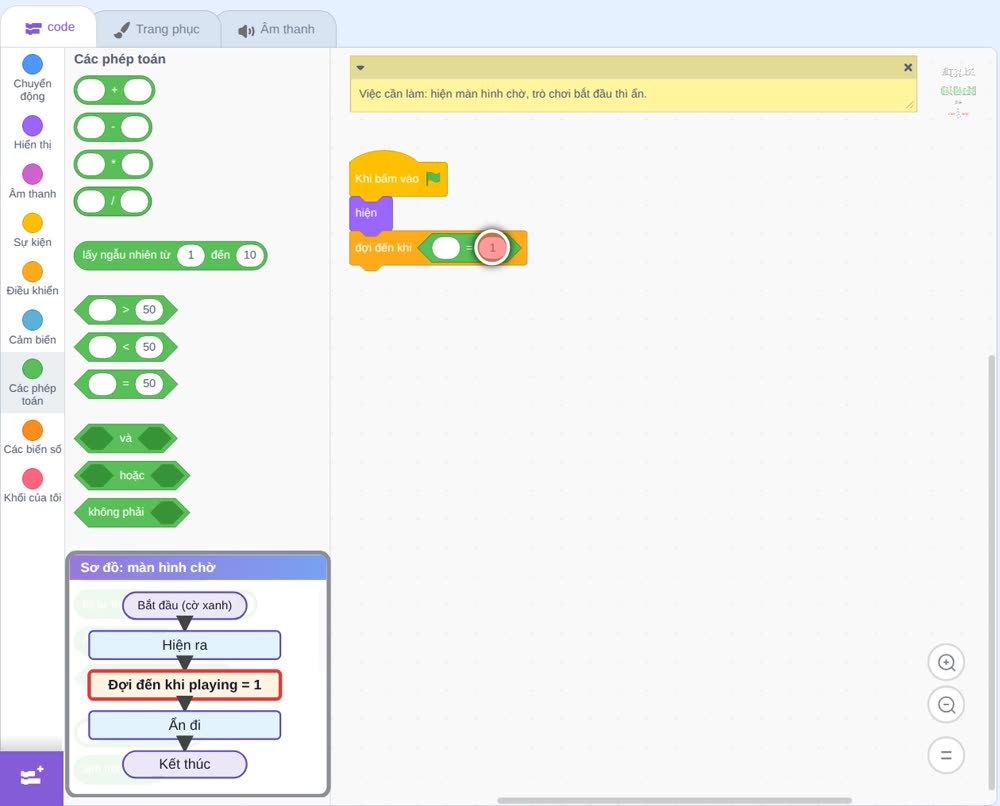The height and width of the screenshot is (806, 1000).
Task: Click the value 1 field in equals block
Action: (x=492, y=247)
